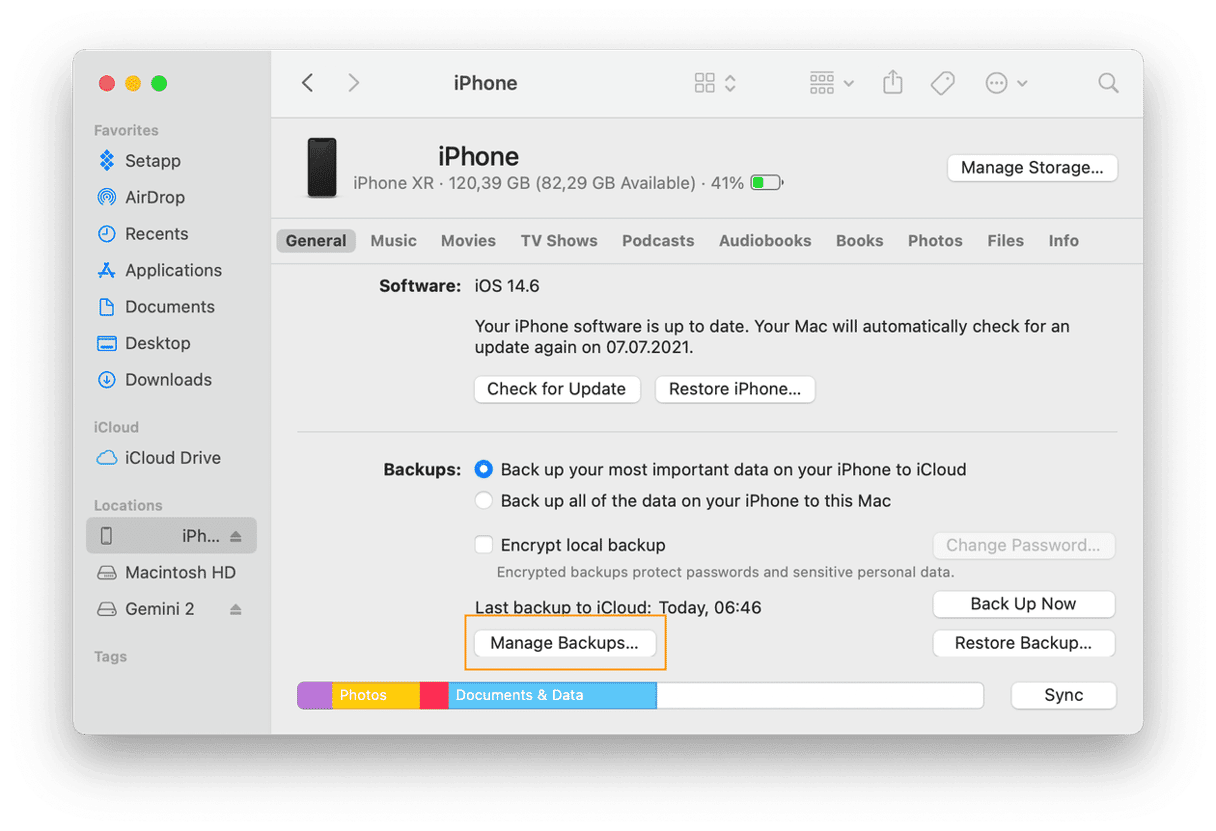Open Manage Backups dialog
1216x831 pixels.
(x=564, y=643)
